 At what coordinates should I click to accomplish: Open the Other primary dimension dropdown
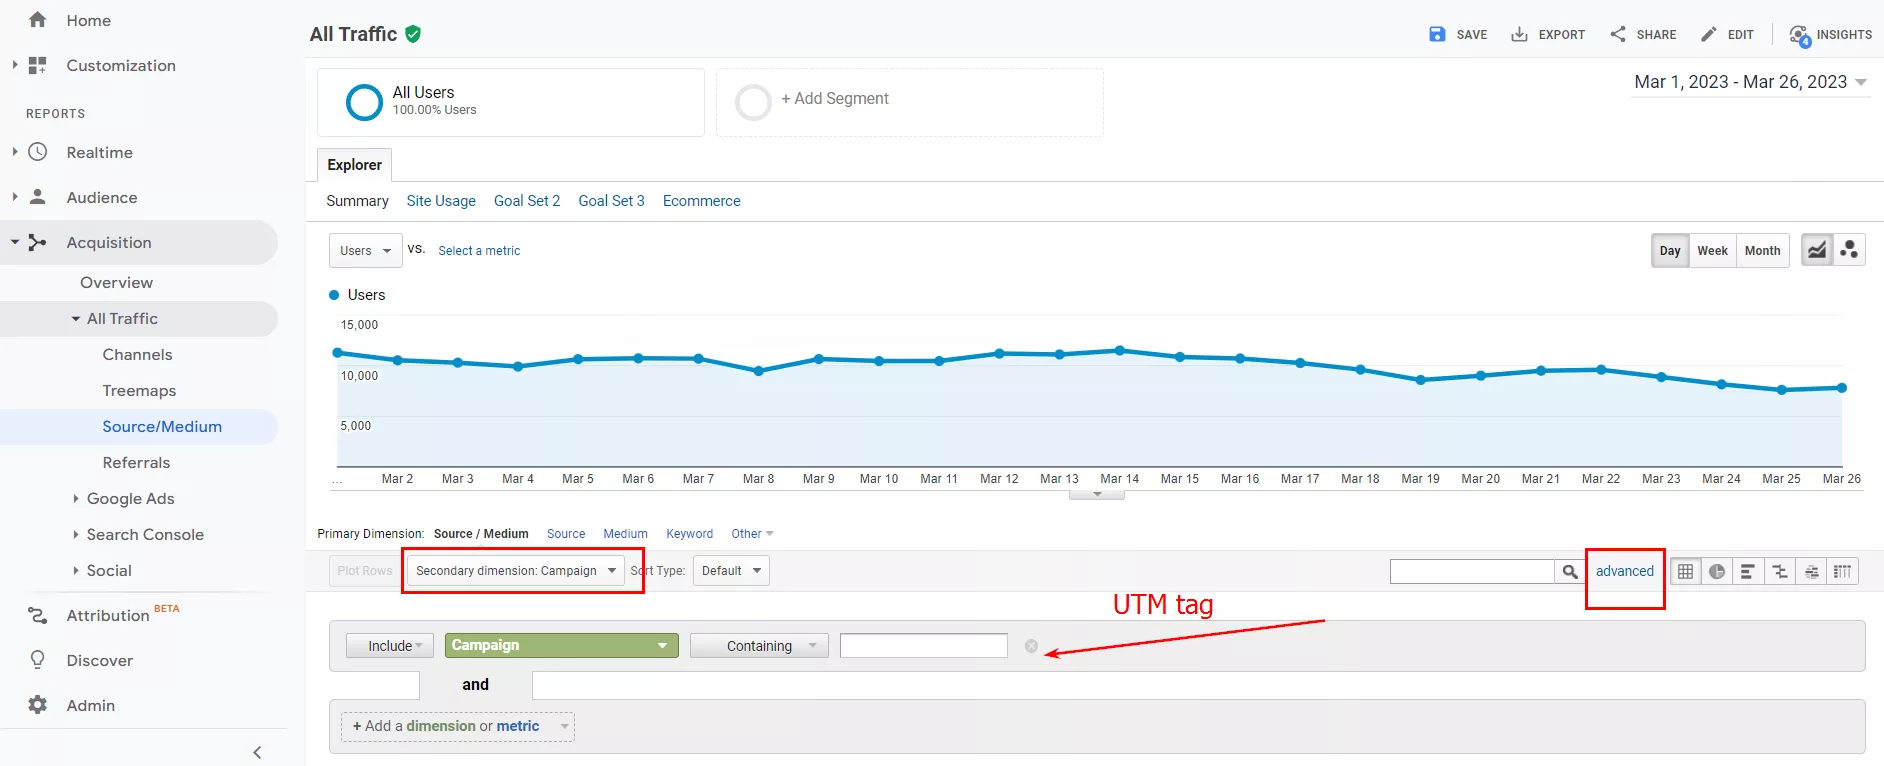pyautogui.click(x=752, y=534)
